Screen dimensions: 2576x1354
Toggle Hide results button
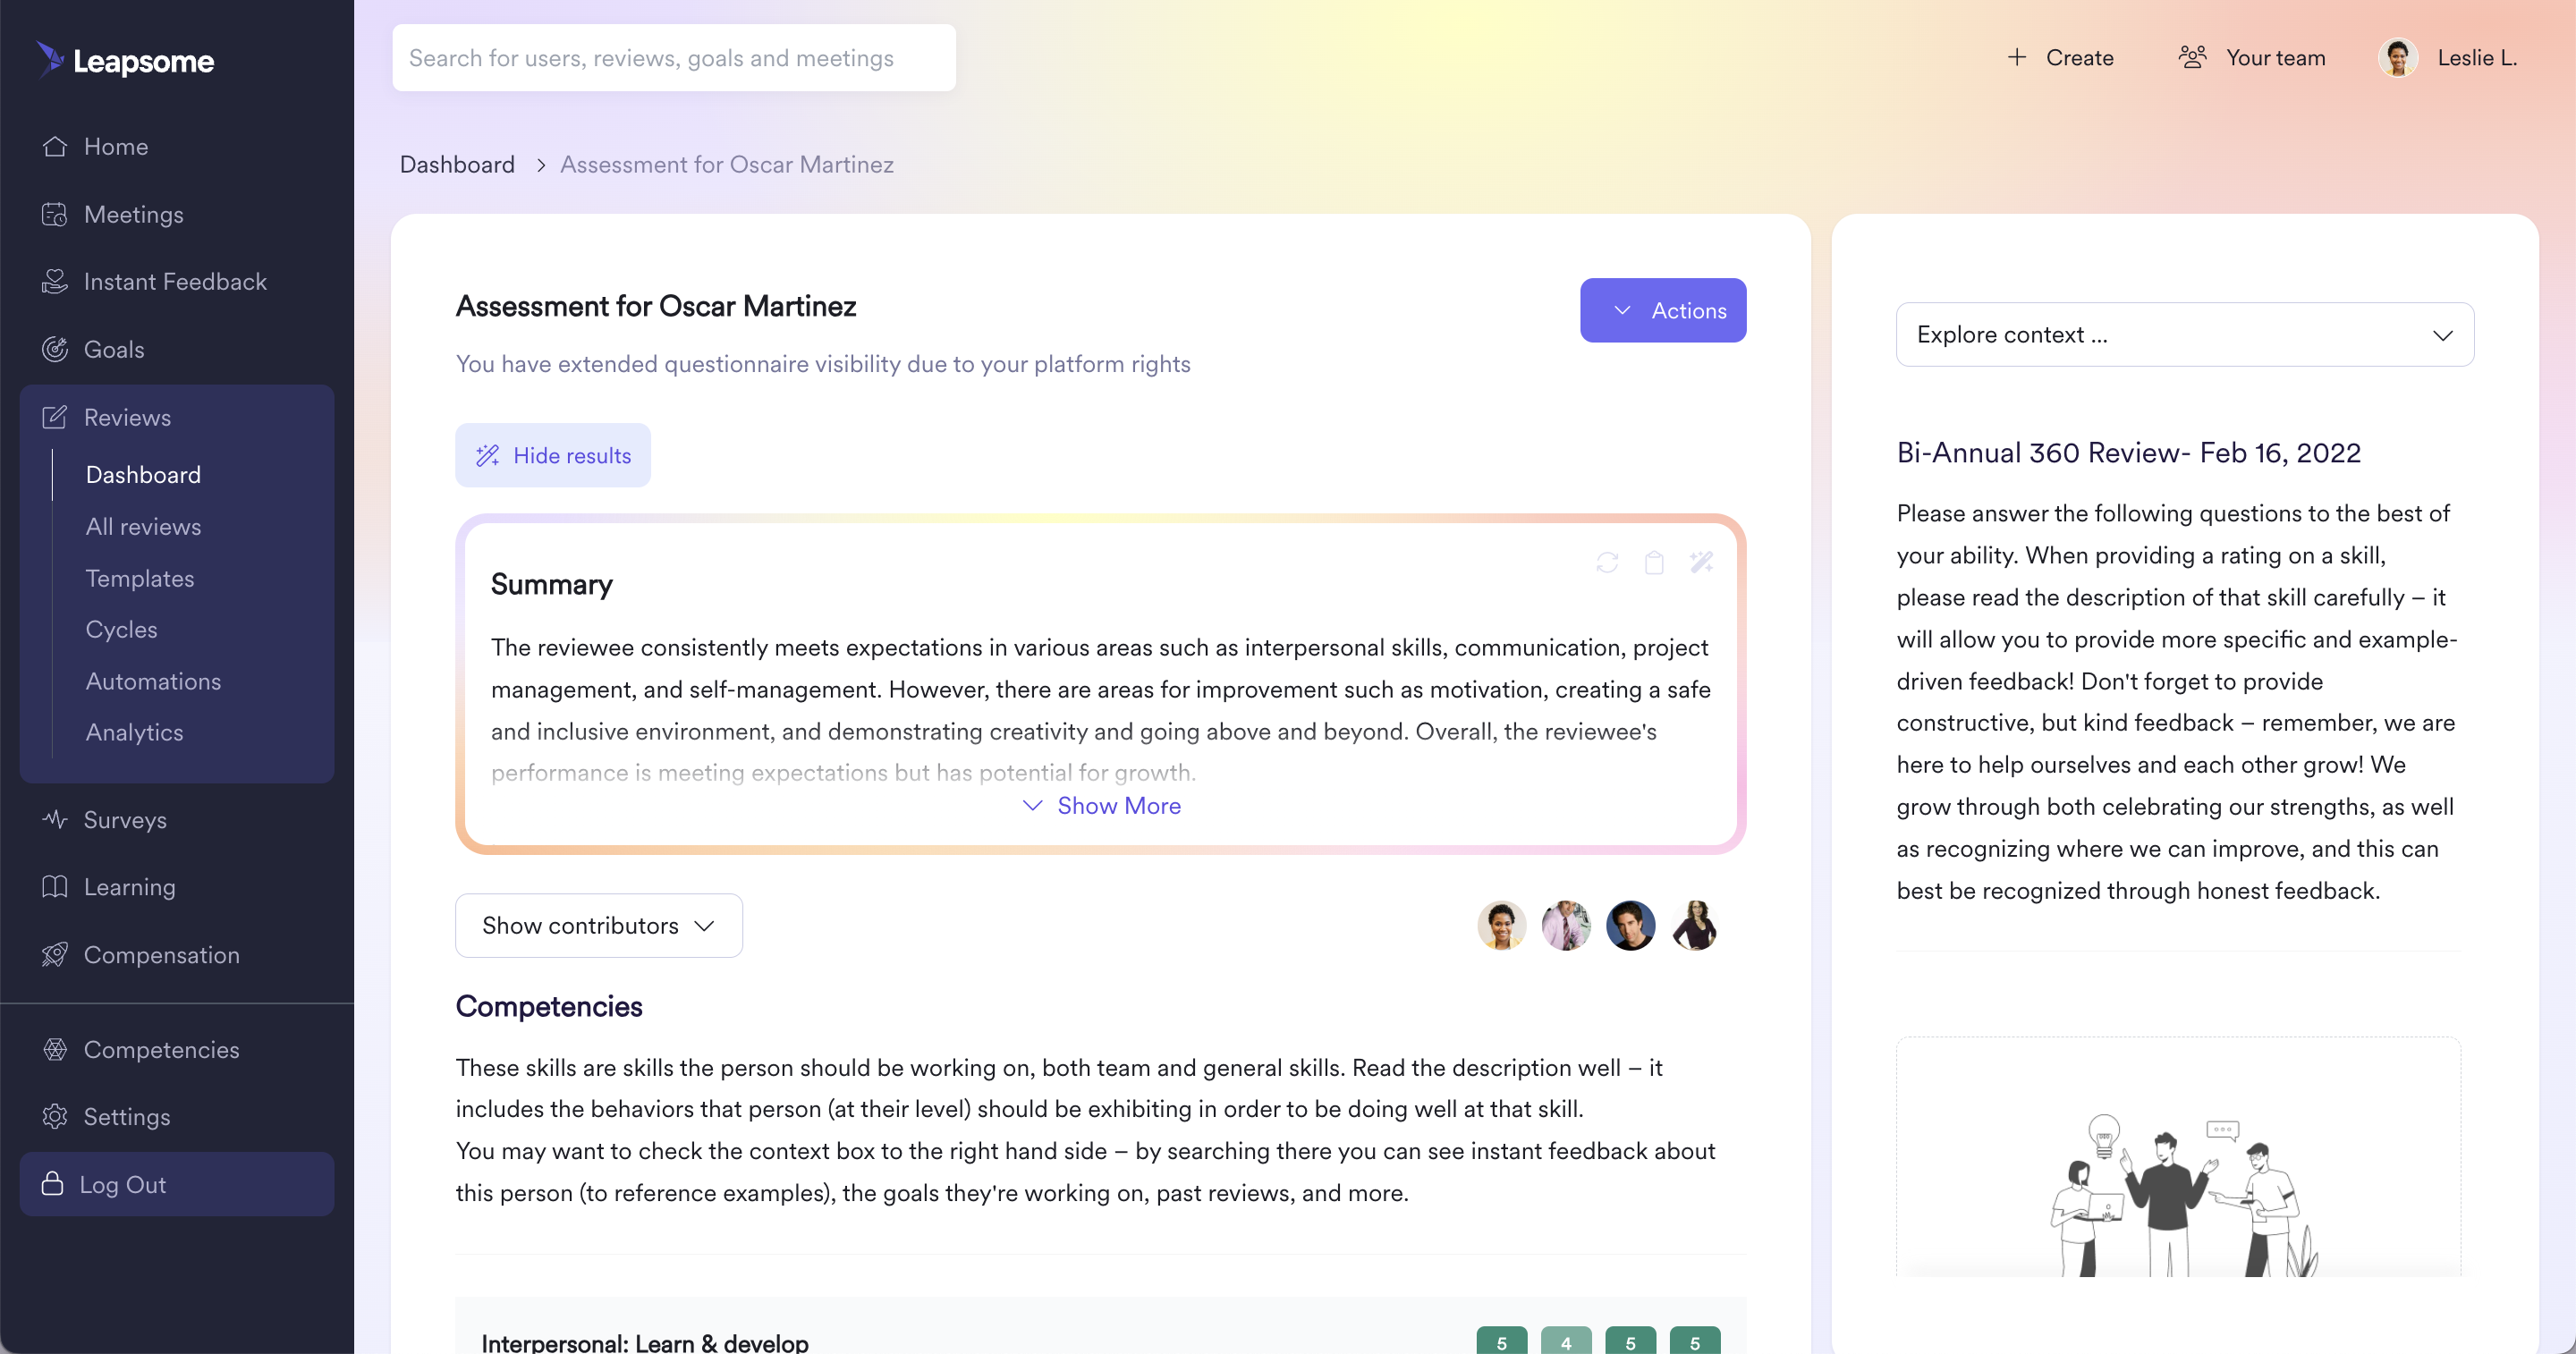[553, 456]
